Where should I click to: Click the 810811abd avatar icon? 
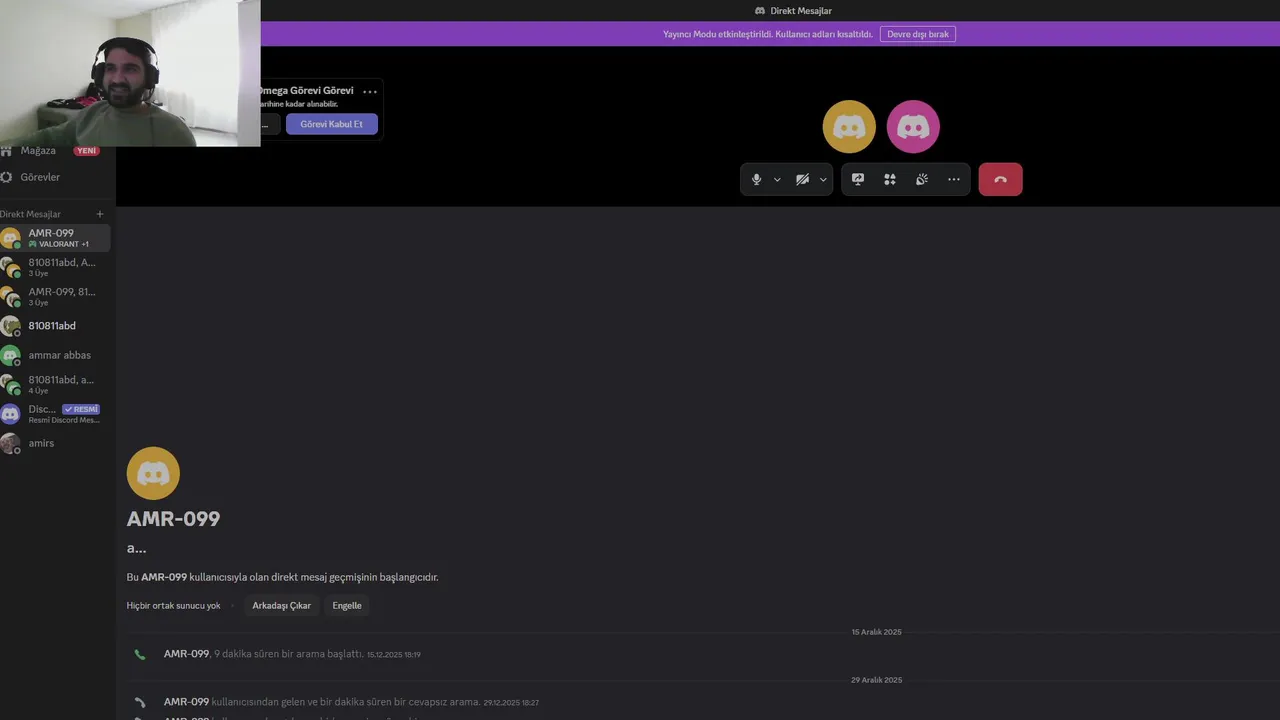[x=10, y=326]
